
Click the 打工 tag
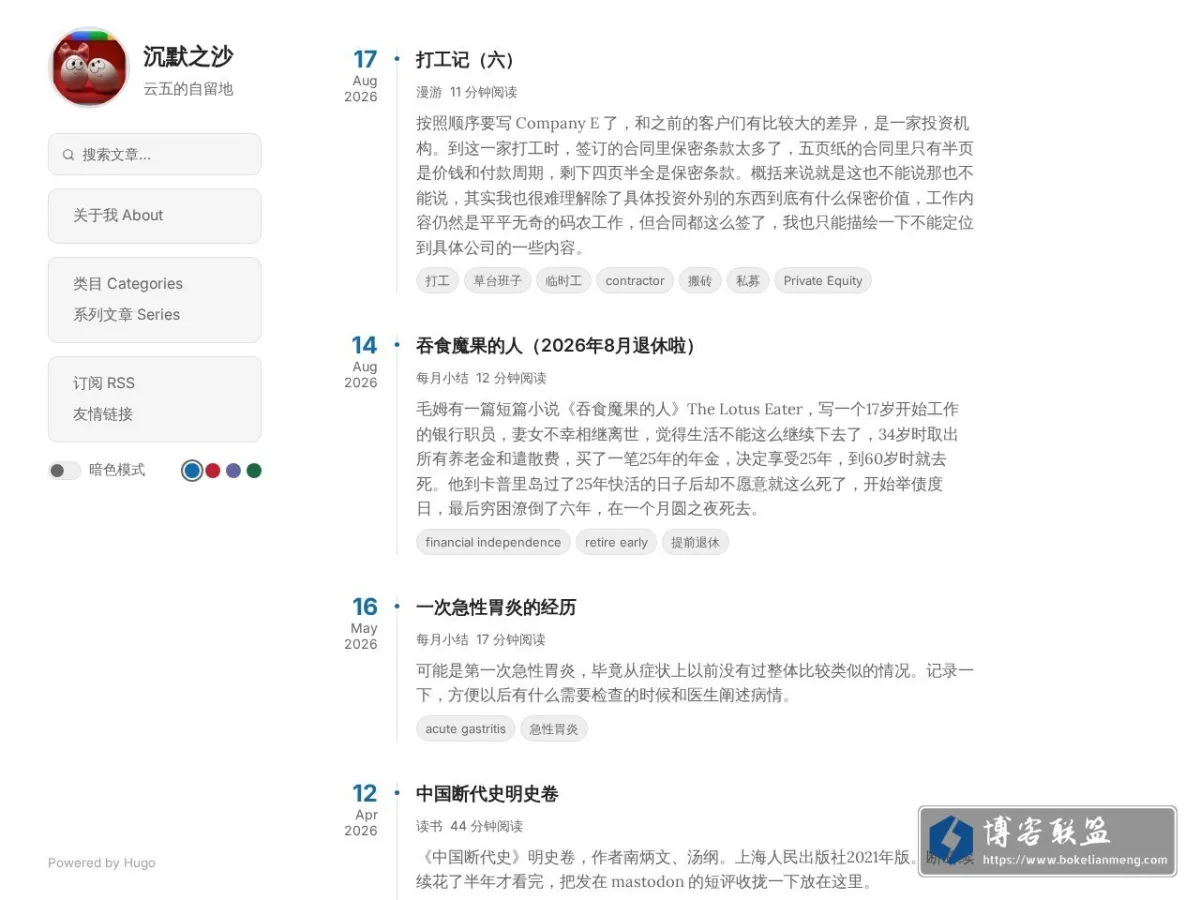click(x=437, y=281)
